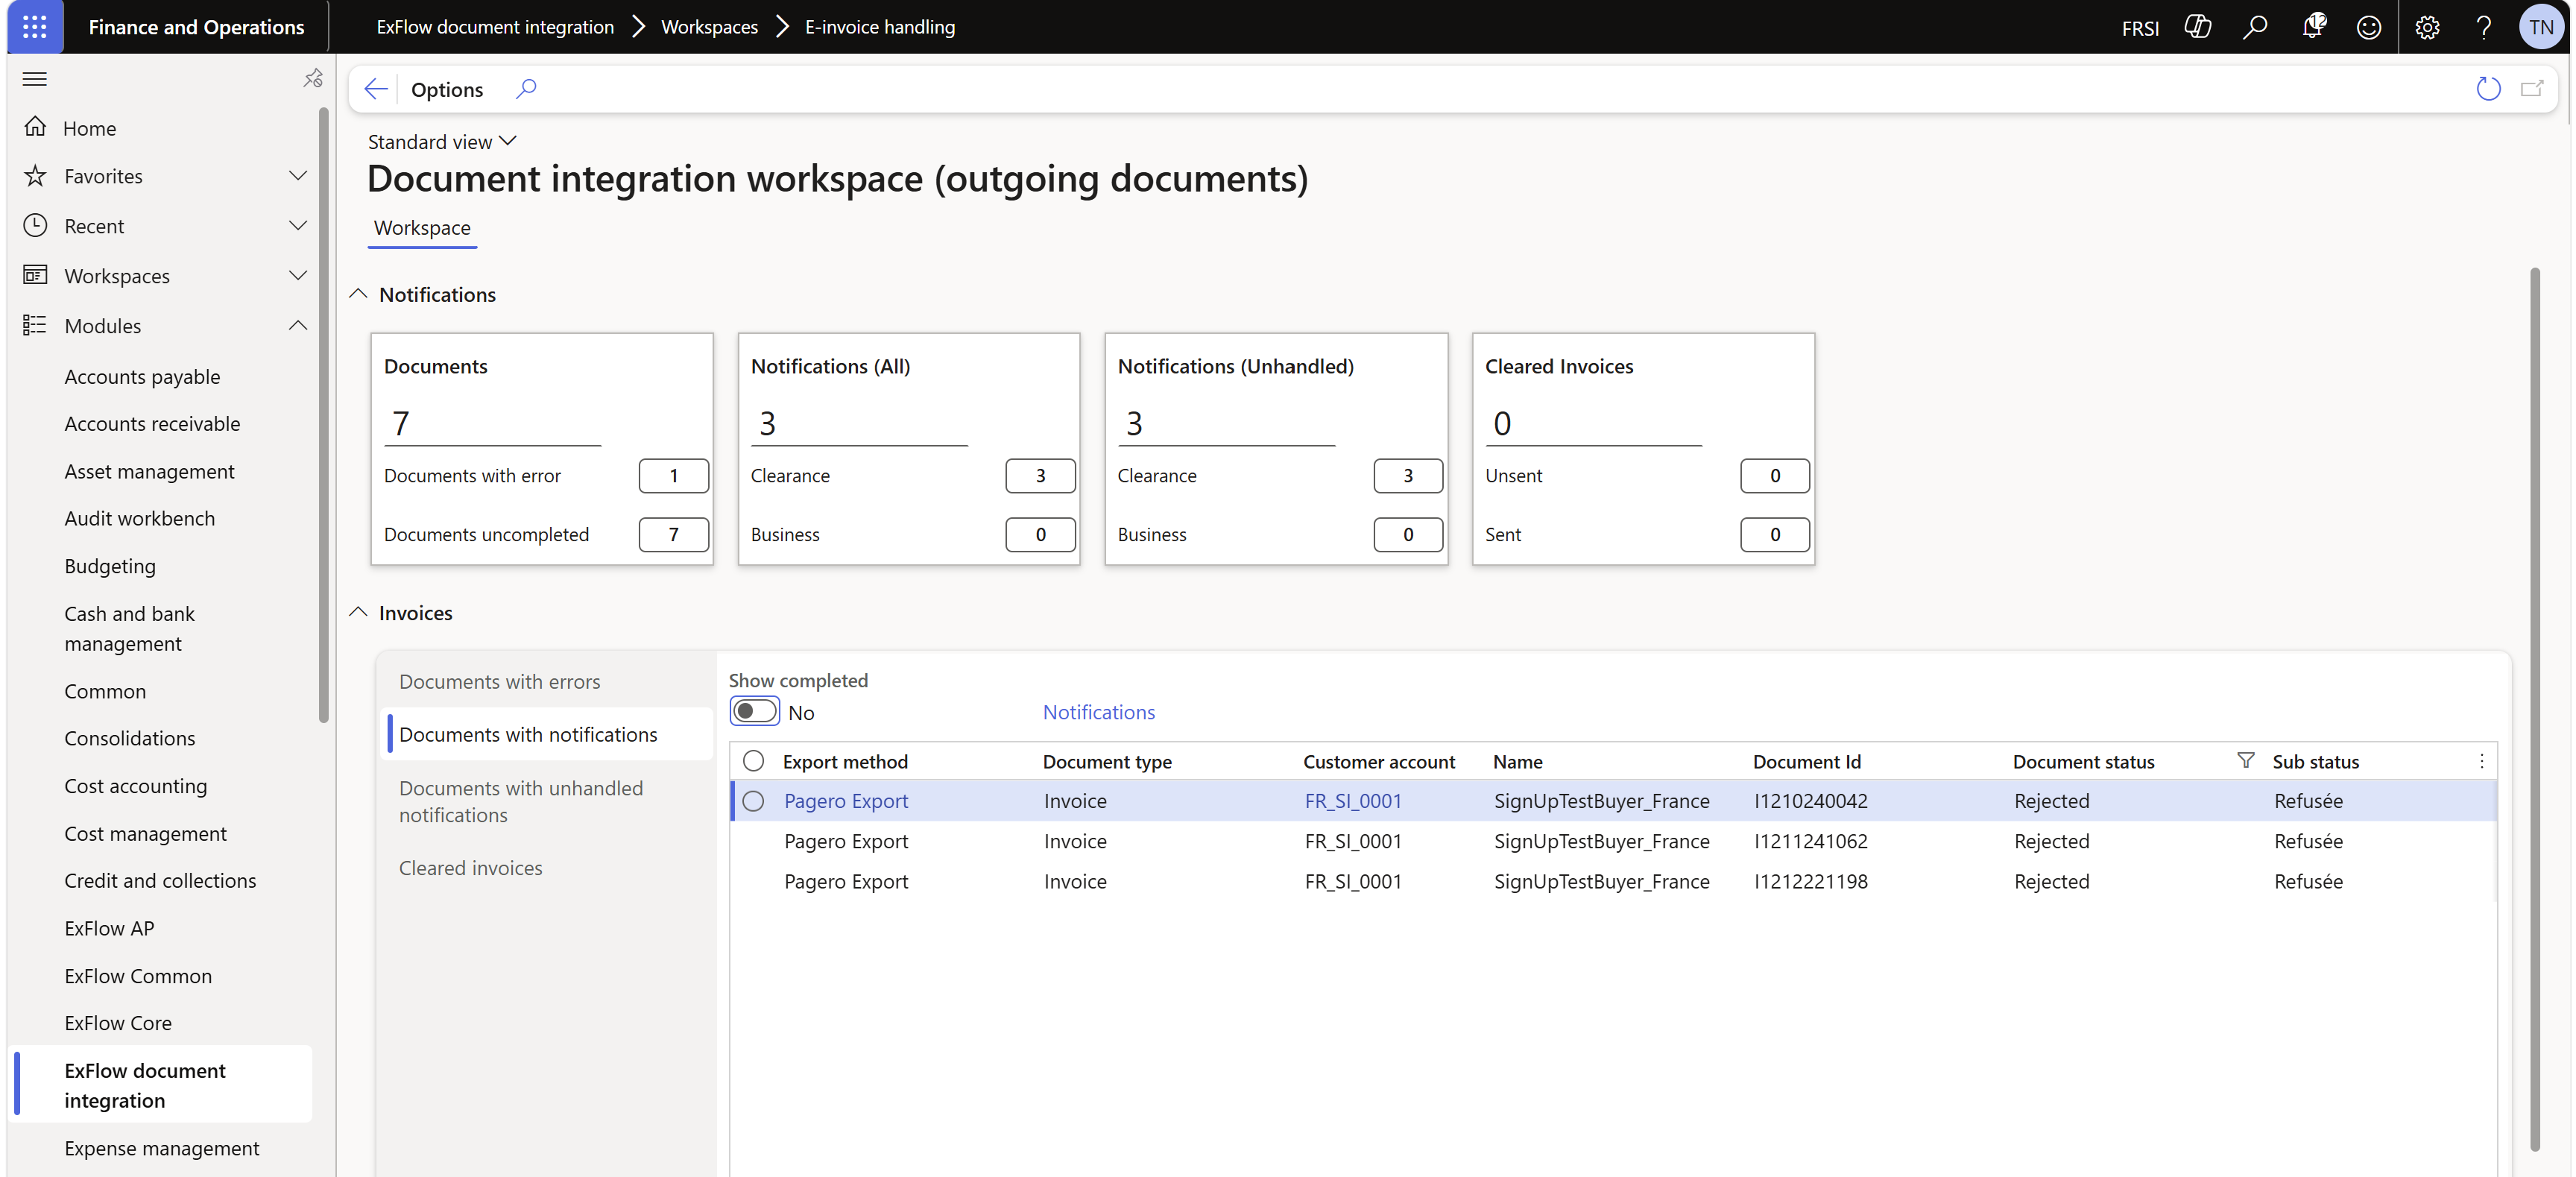Click the select-all circle in grid header
This screenshot has width=2576, height=1177.
[x=753, y=761]
